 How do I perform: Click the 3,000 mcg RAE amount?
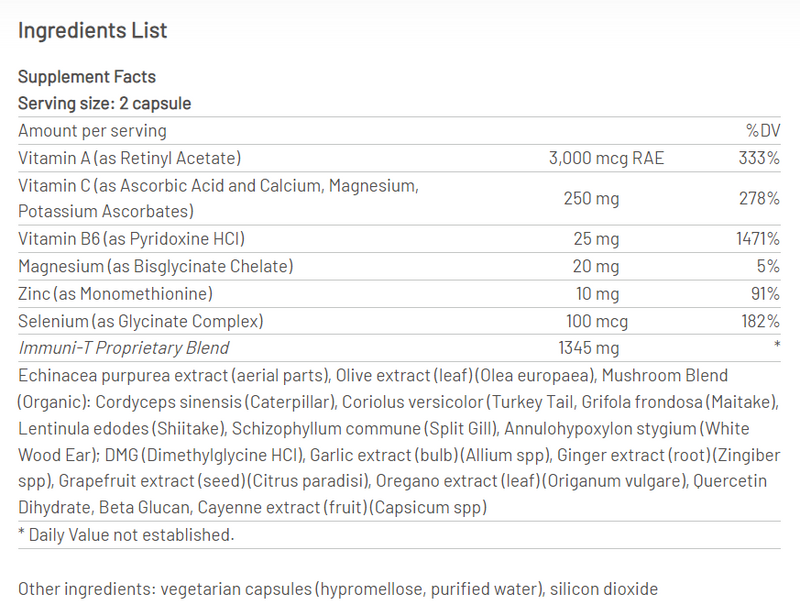tap(606, 158)
